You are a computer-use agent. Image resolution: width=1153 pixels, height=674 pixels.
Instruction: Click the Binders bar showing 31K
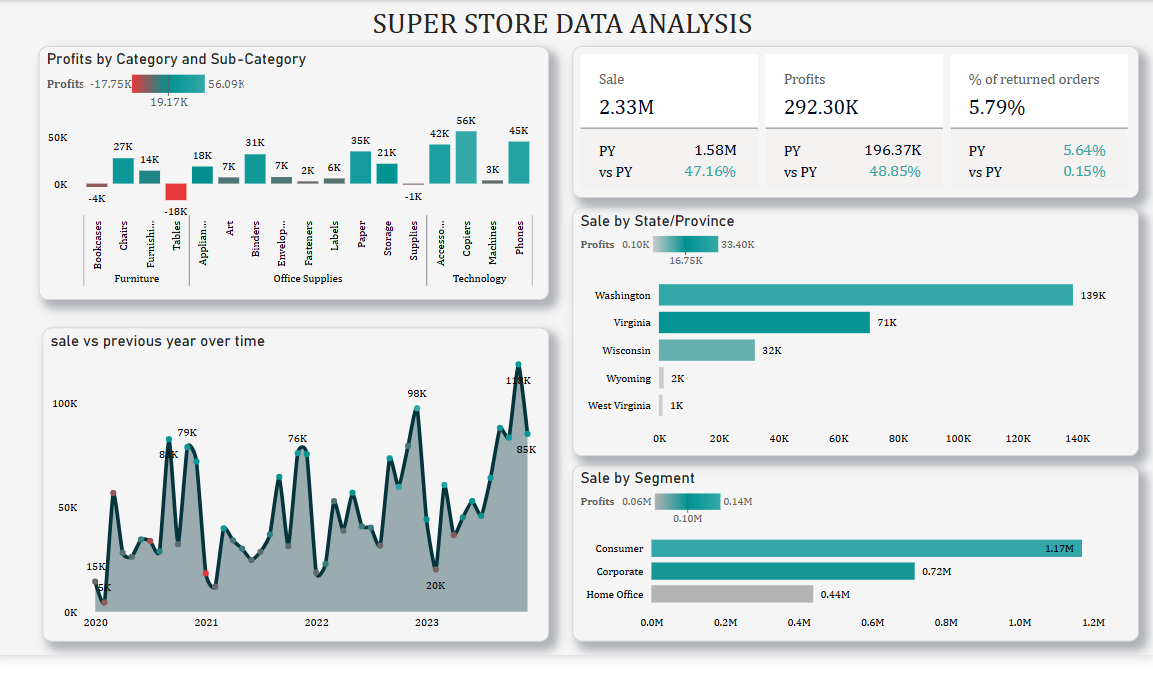[x=255, y=169]
